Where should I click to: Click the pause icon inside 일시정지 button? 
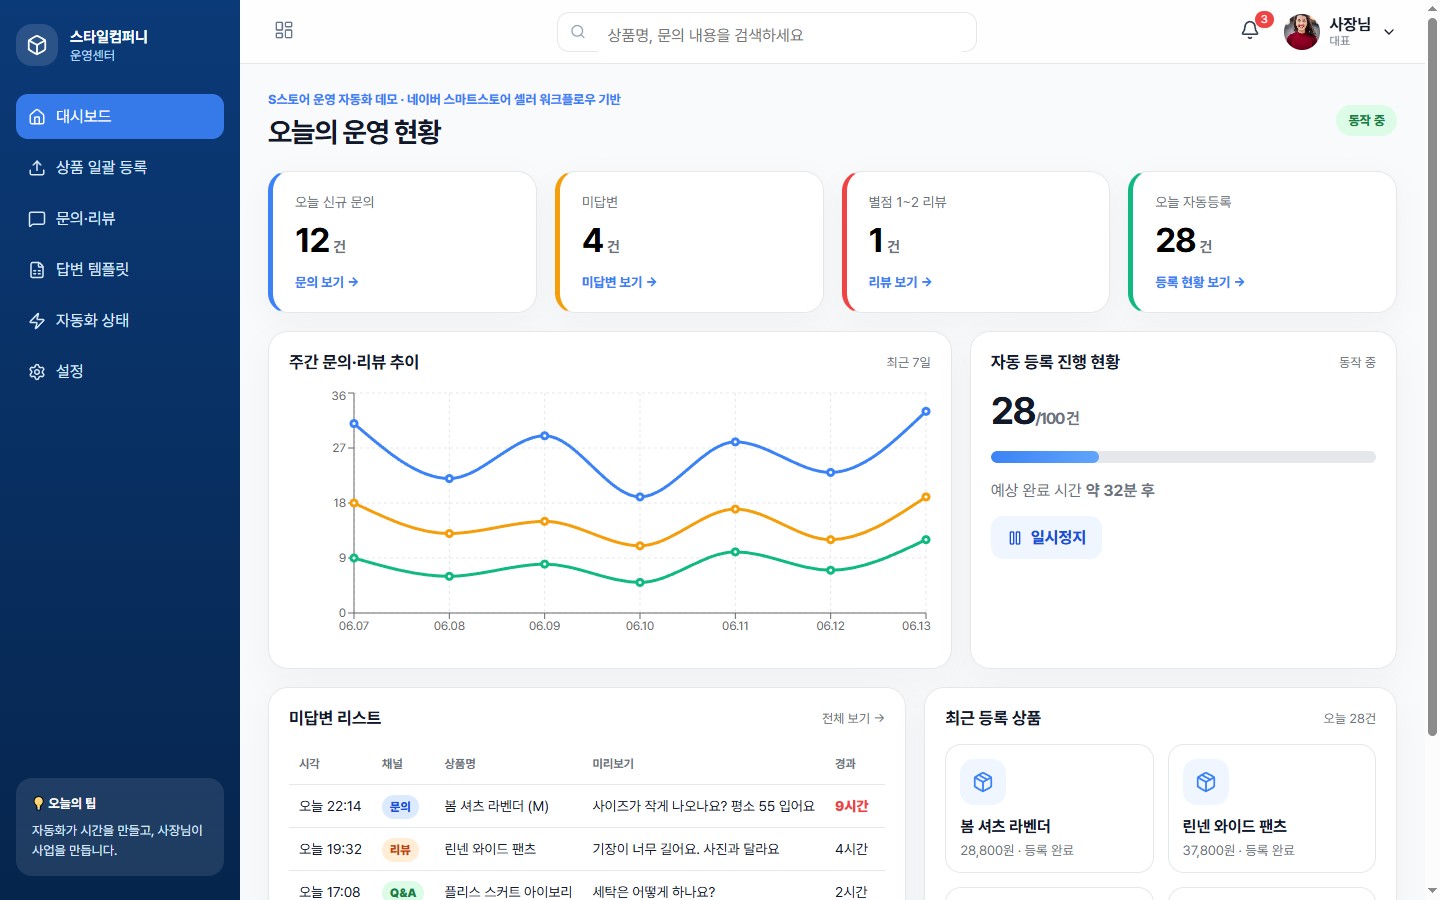[x=1015, y=538]
